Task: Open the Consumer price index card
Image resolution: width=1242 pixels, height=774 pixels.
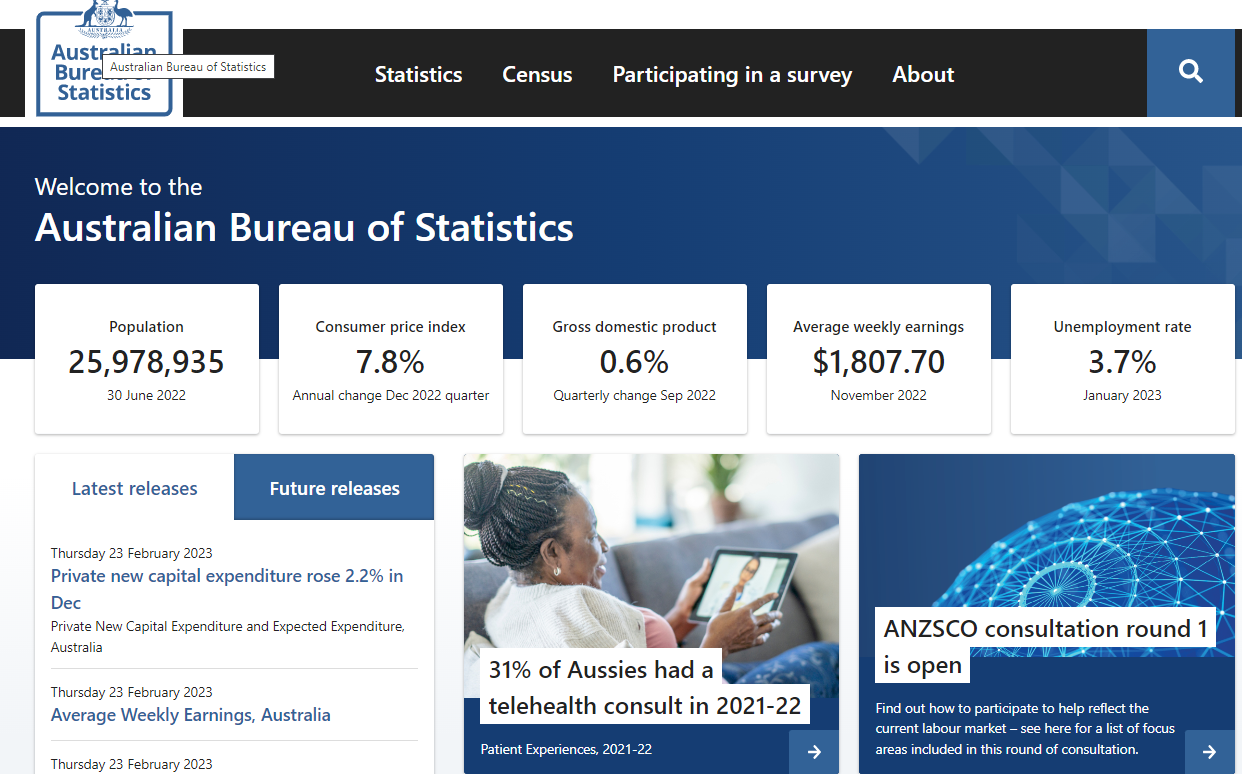Action: click(390, 359)
